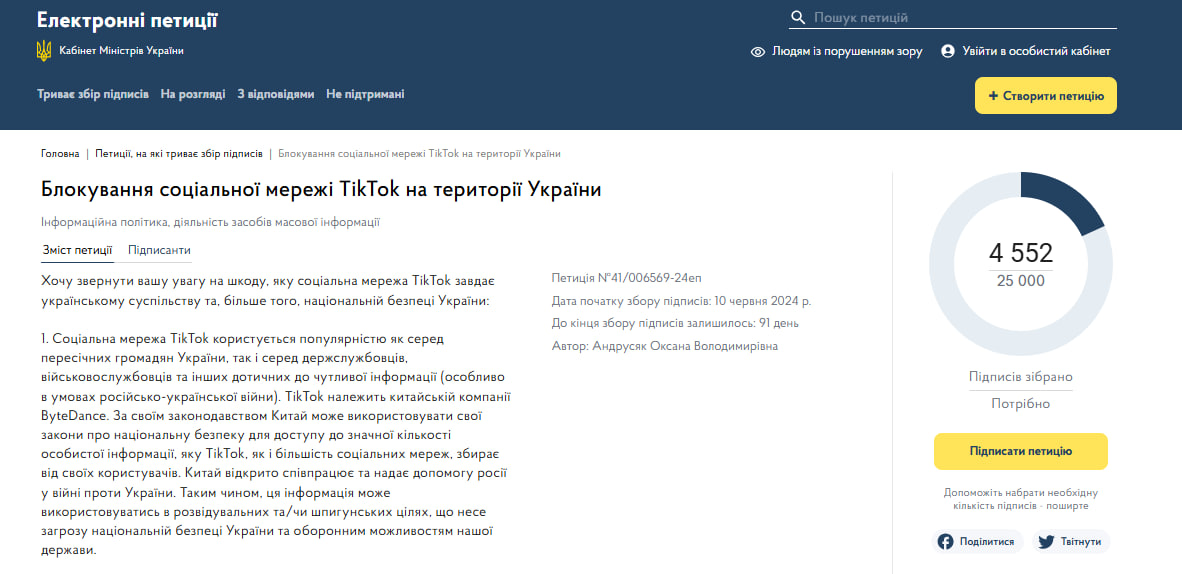
Task: Go to Головна breadcrumb
Action: (x=60, y=153)
